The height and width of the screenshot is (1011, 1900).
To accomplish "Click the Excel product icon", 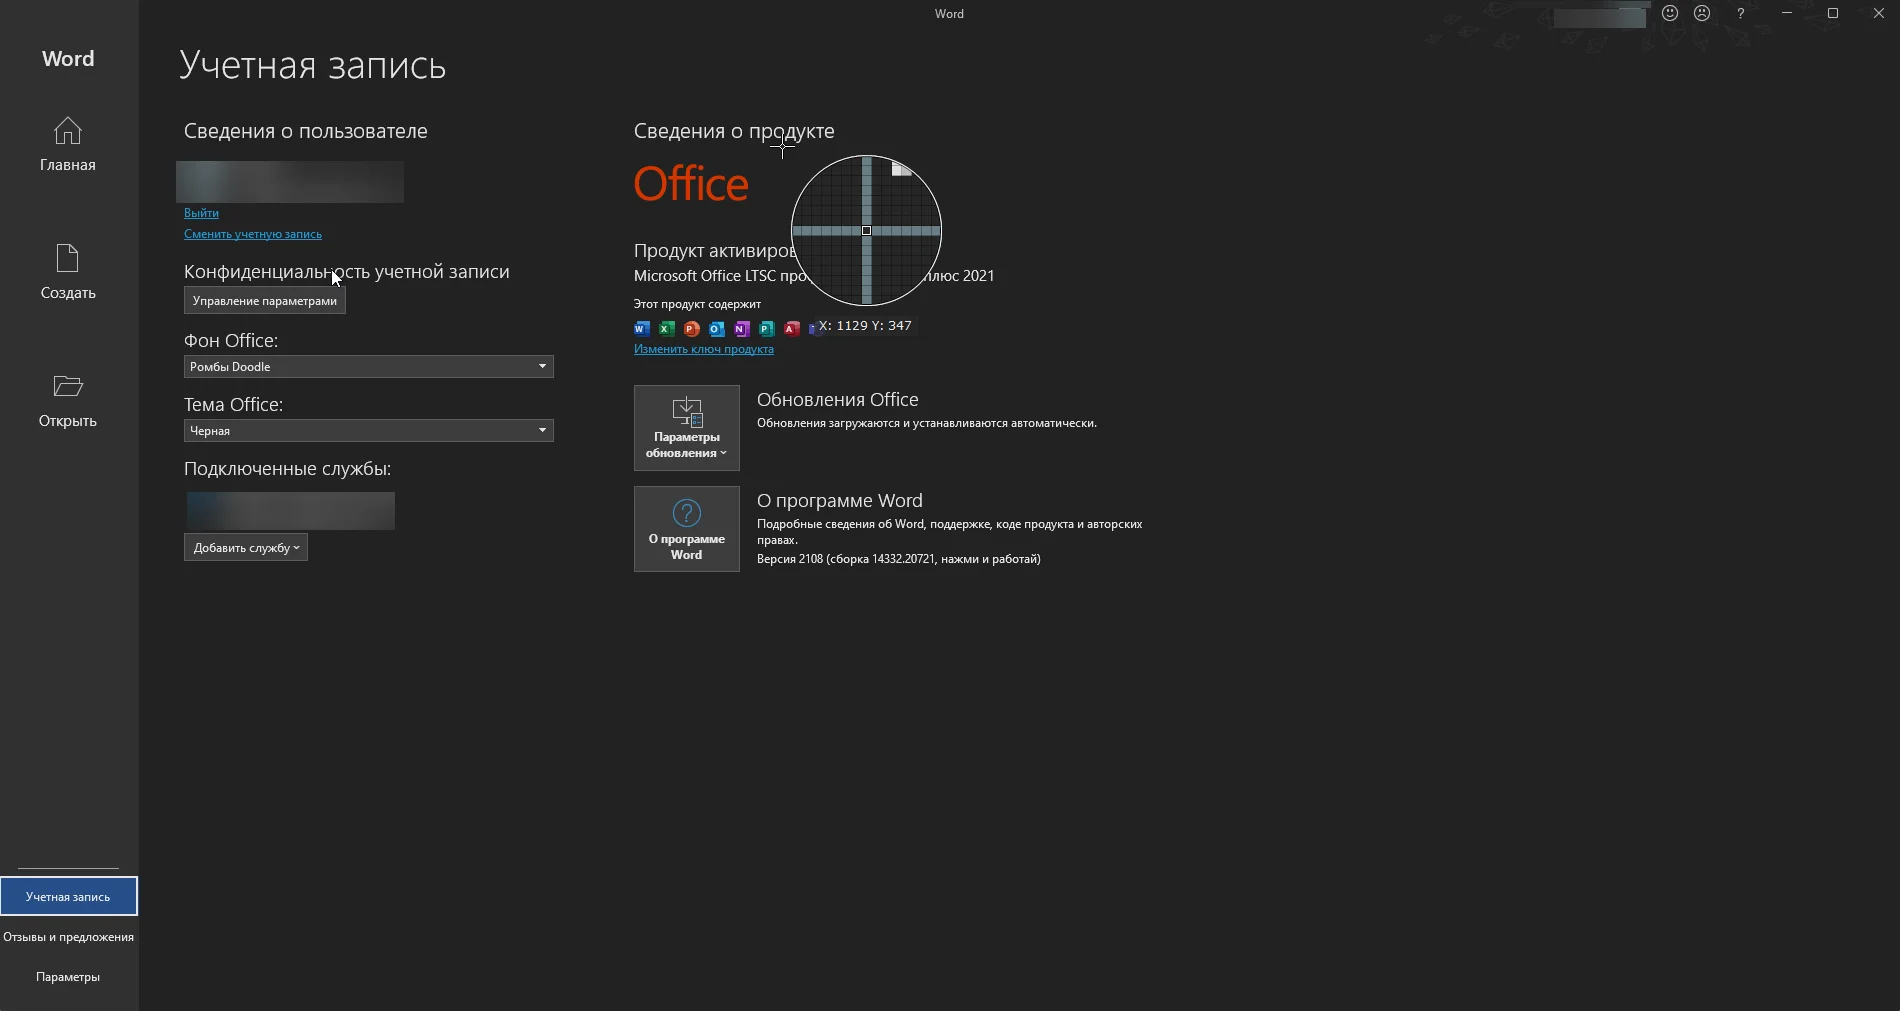I will 667,328.
